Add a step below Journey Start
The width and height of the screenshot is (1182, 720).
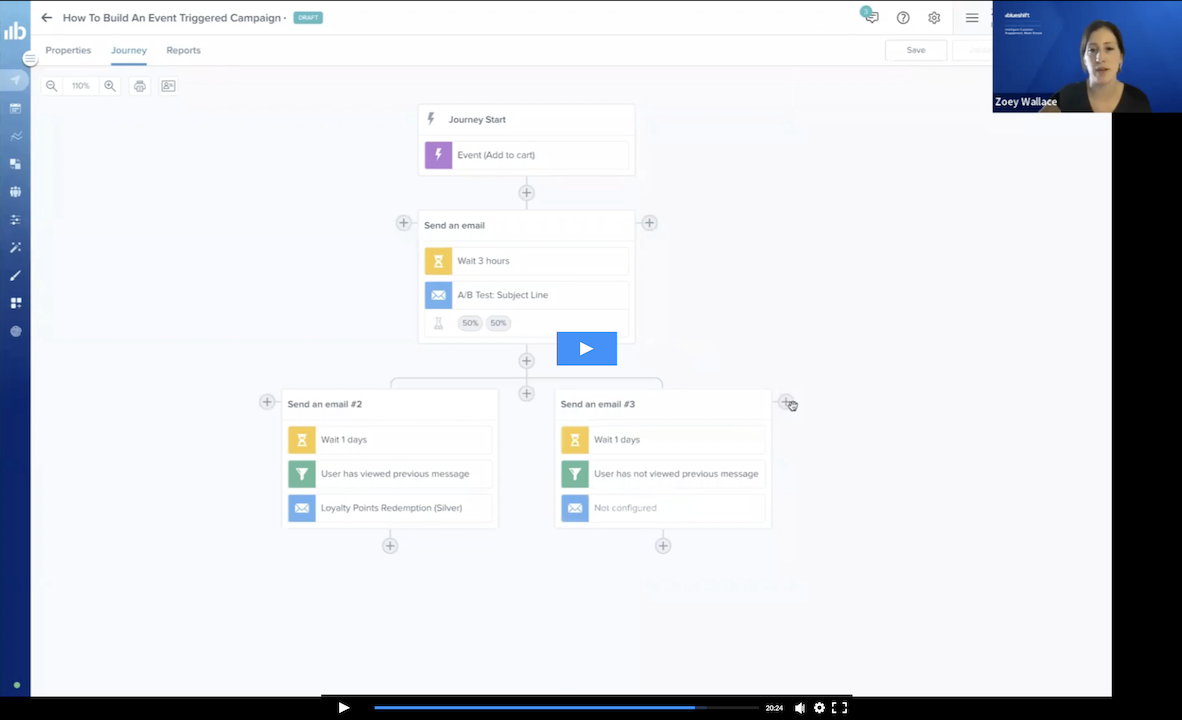(526, 193)
